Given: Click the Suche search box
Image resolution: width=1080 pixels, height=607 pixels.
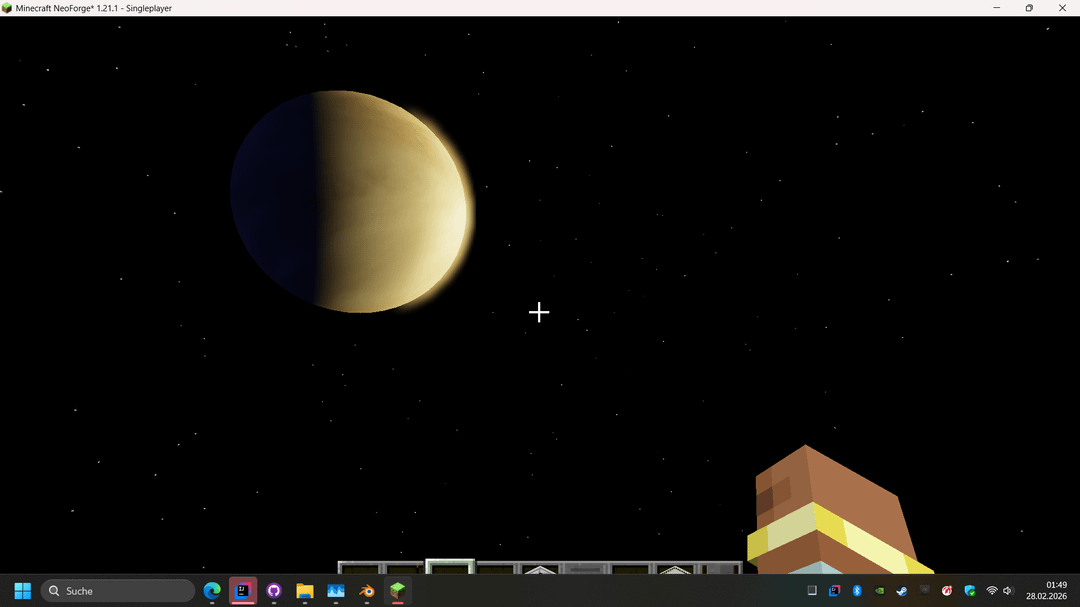Looking at the screenshot, I should (x=118, y=591).
